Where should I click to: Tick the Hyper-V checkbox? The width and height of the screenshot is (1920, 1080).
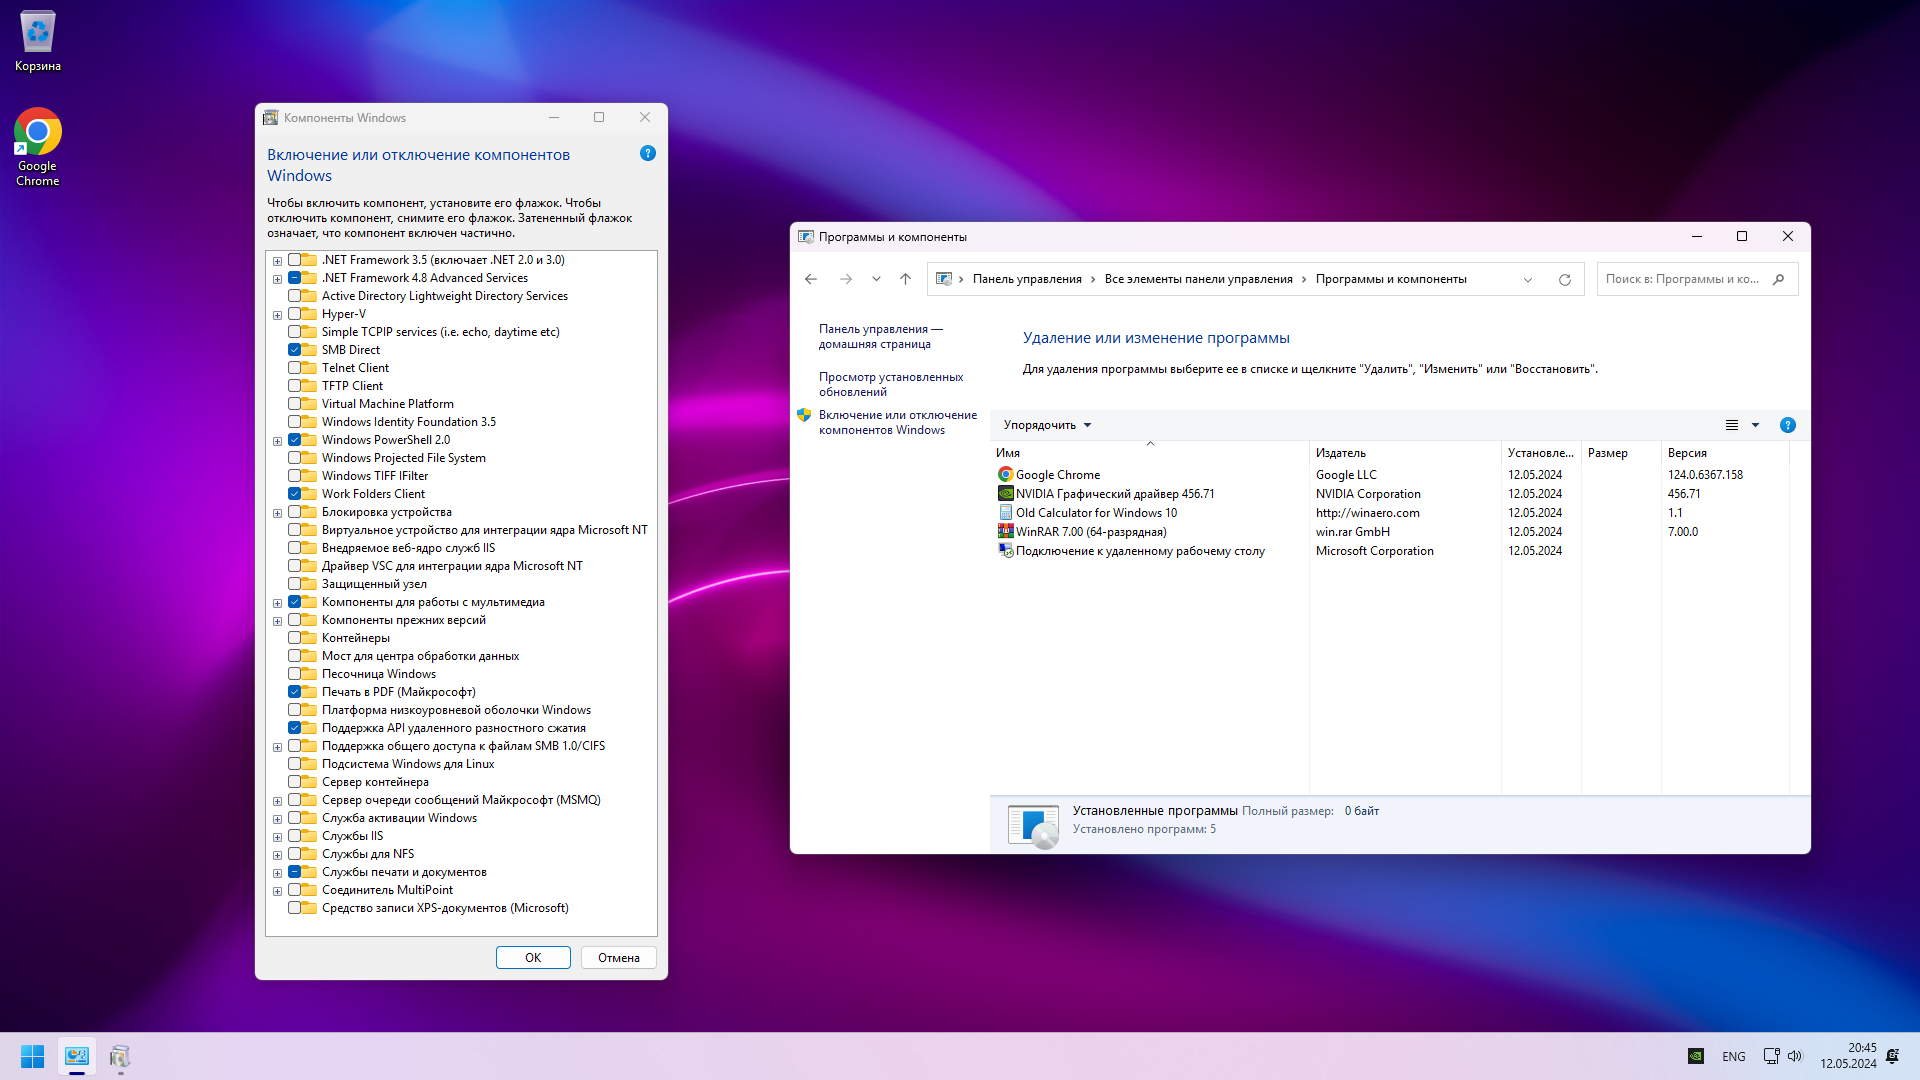(295, 314)
